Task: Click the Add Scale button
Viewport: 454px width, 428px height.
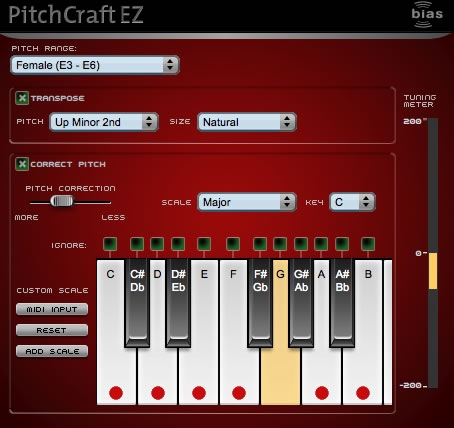Action: click(x=52, y=351)
